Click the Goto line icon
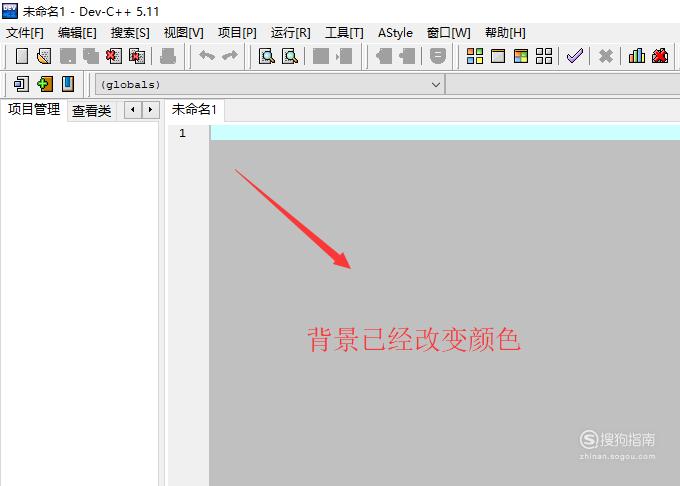 pos(344,56)
